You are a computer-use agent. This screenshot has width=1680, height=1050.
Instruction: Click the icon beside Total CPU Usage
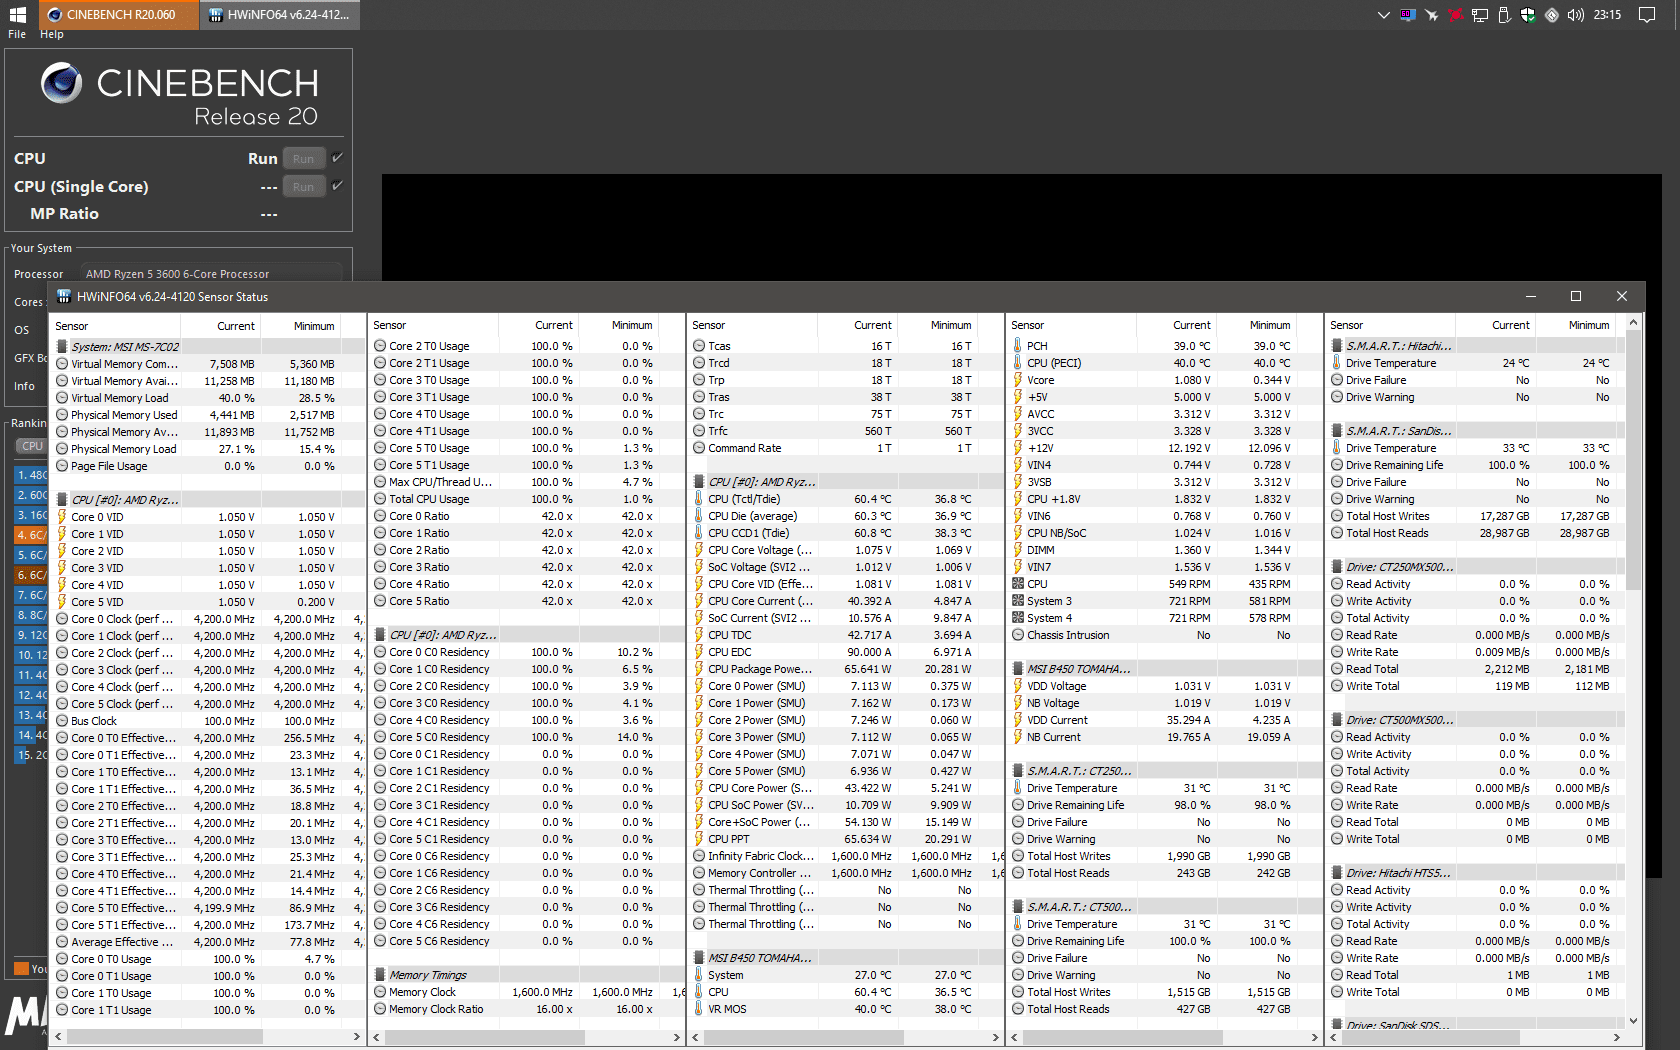380,499
